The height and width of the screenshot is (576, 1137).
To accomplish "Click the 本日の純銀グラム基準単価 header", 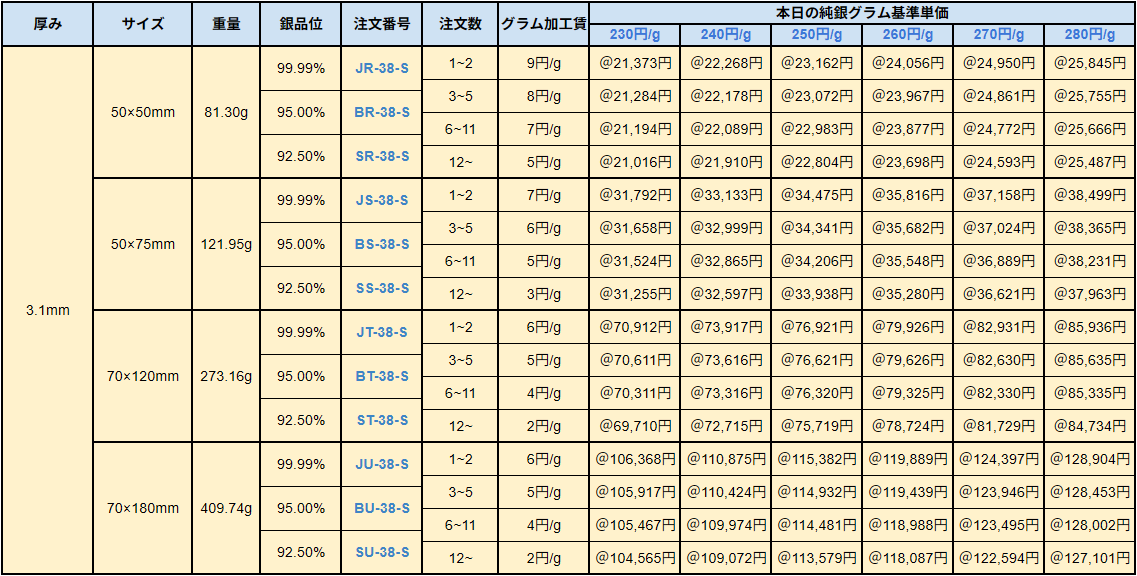I will (x=861, y=10).
